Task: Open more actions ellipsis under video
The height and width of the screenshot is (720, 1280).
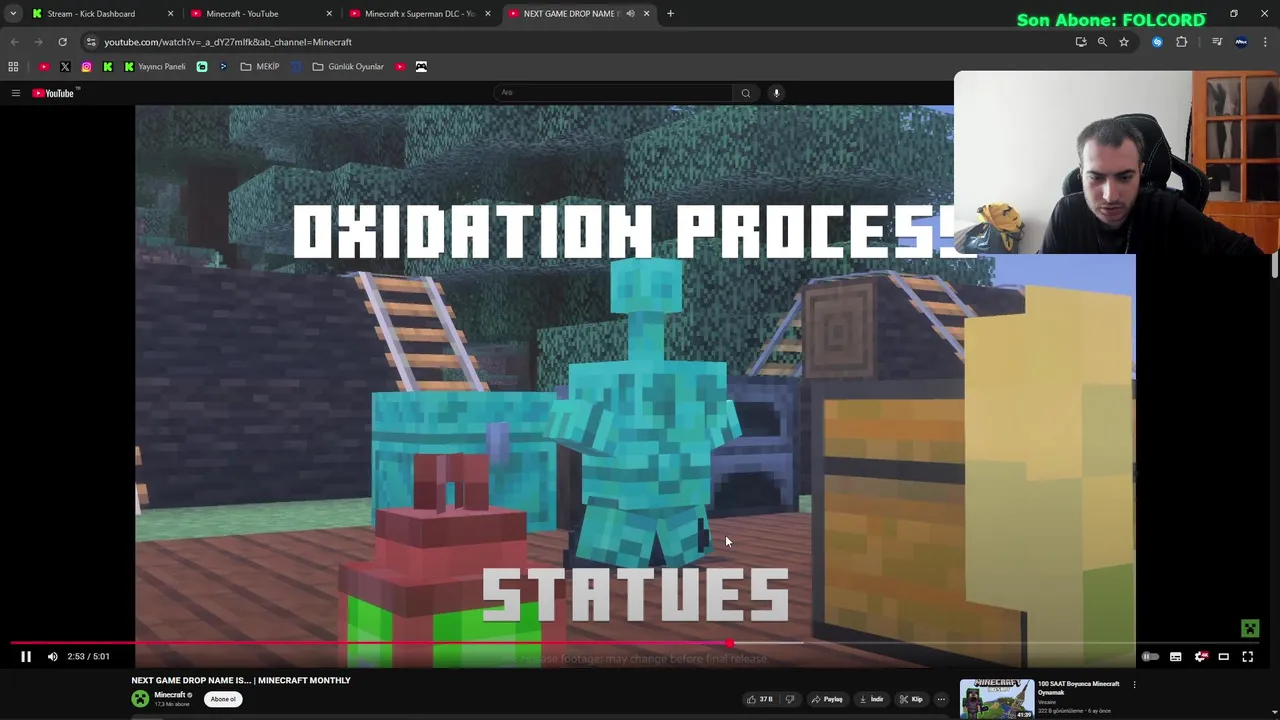Action: [941, 700]
